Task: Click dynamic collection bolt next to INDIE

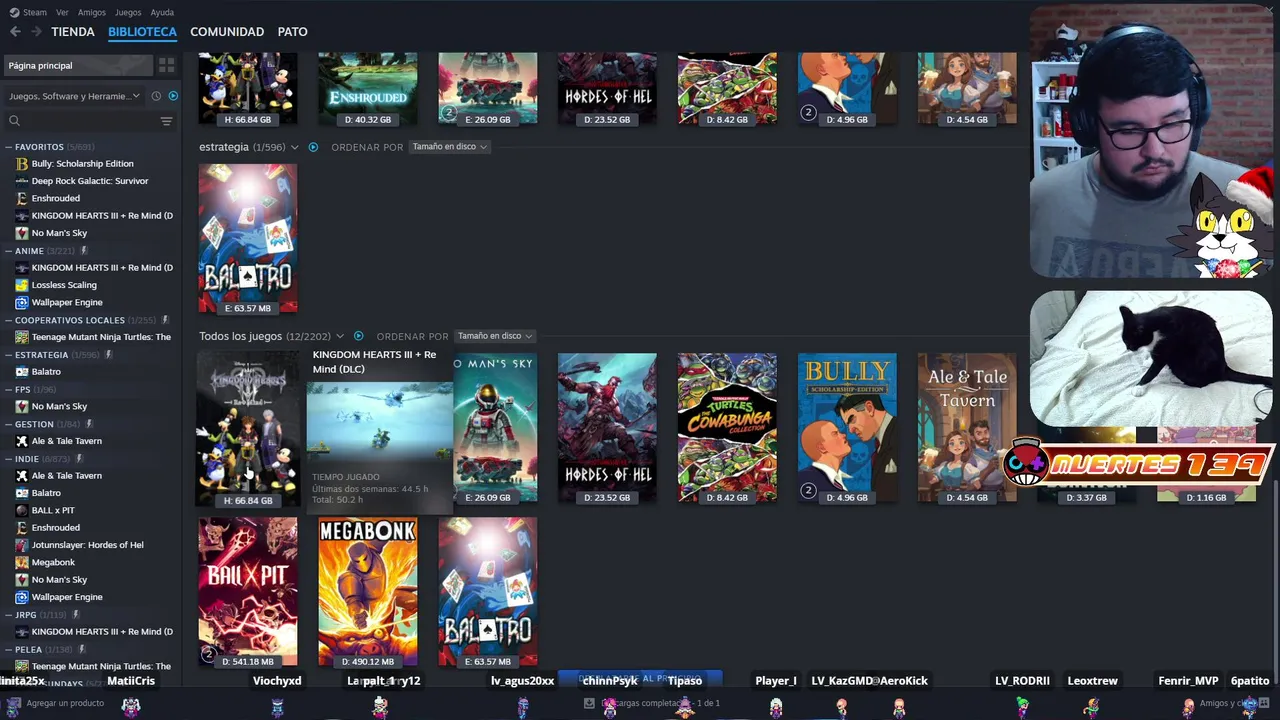Action: click(79, 459)
